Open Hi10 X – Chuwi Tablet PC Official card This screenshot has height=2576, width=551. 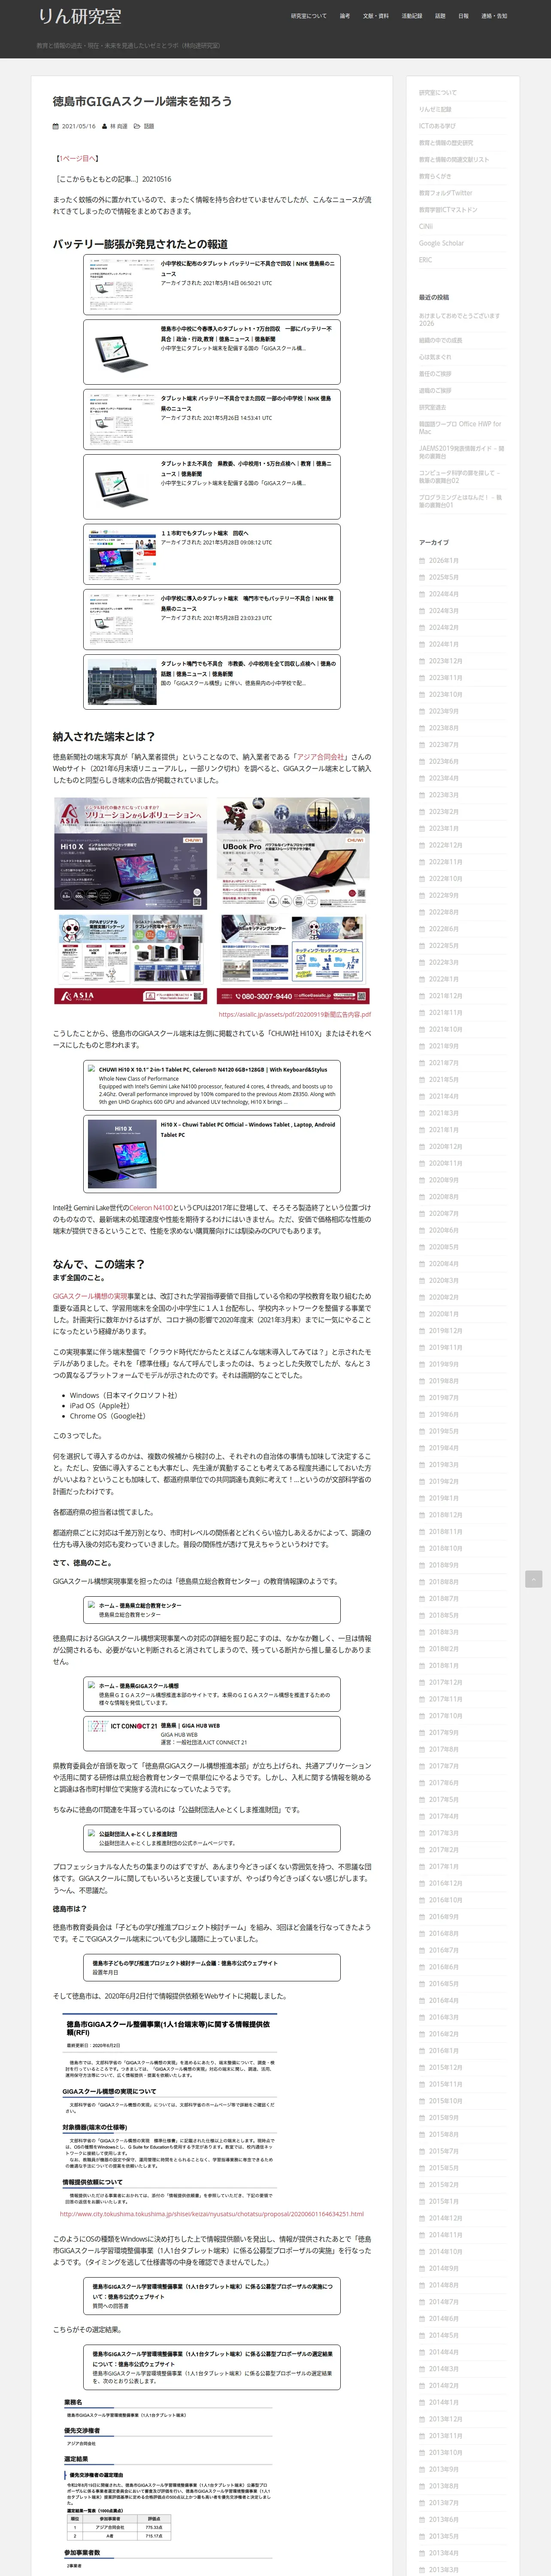[211, 1154]
